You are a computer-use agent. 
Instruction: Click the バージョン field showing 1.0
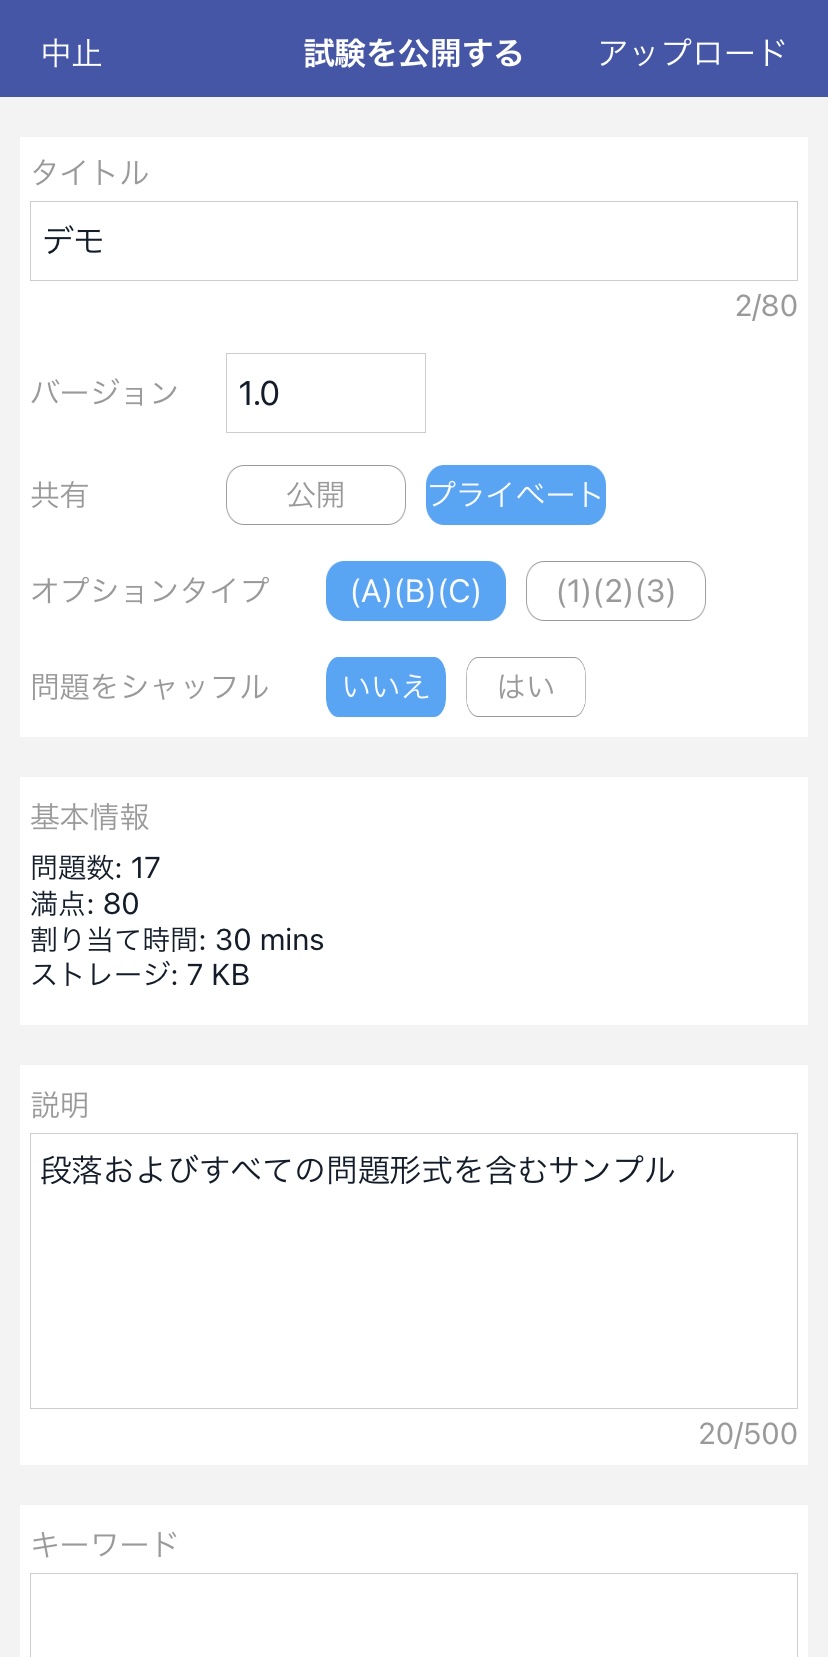click(x=325, y=393)
